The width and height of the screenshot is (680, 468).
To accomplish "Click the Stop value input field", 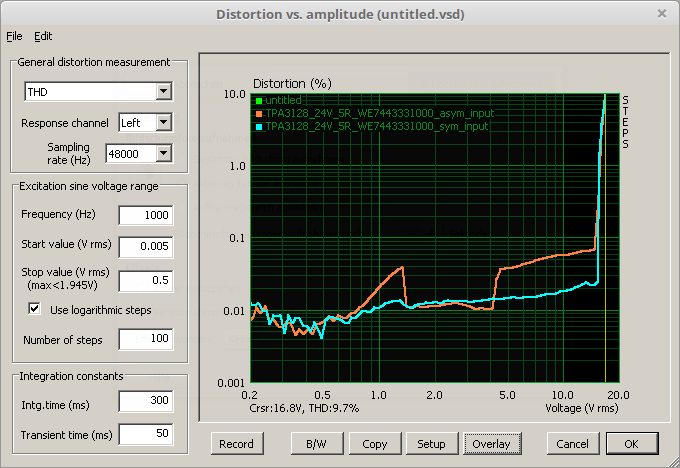I will (x=145, y=280).
